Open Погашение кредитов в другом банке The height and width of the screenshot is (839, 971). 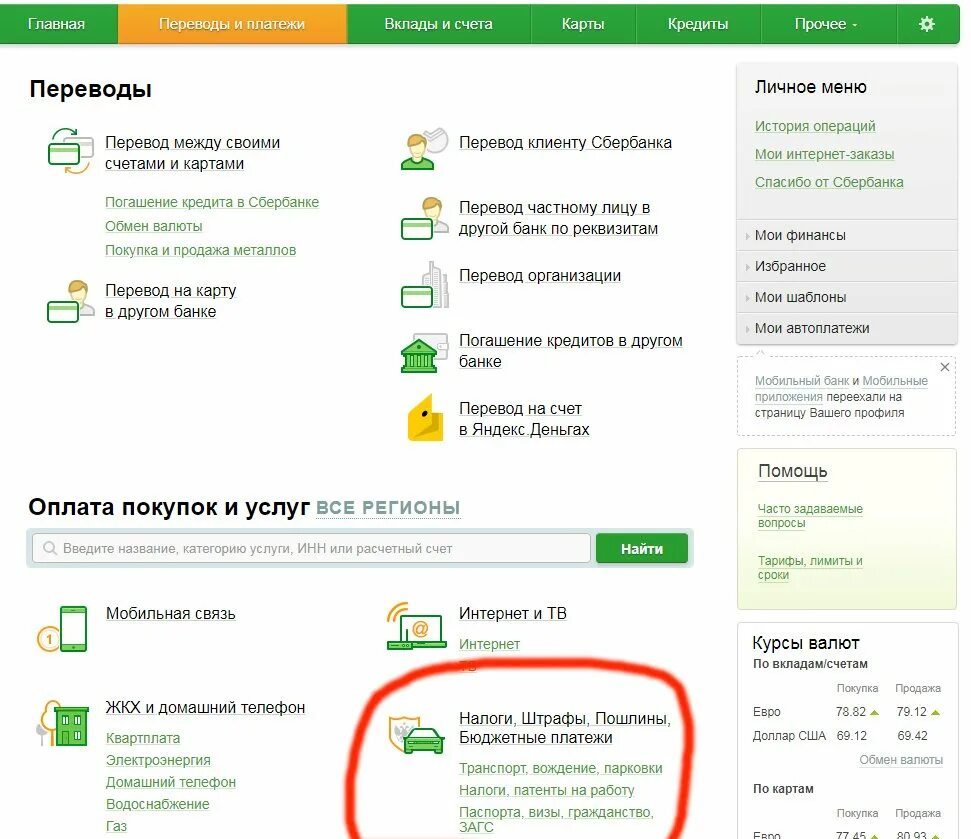pyautogui.click(x=570, y=351)
